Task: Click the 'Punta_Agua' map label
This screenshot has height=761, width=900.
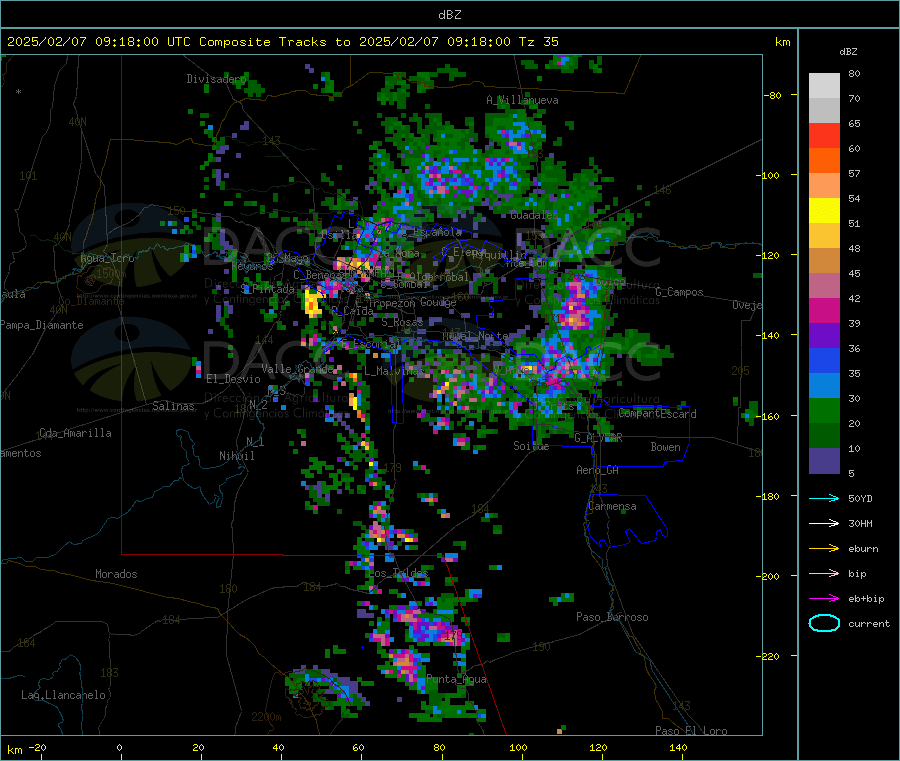Action: 456,680
